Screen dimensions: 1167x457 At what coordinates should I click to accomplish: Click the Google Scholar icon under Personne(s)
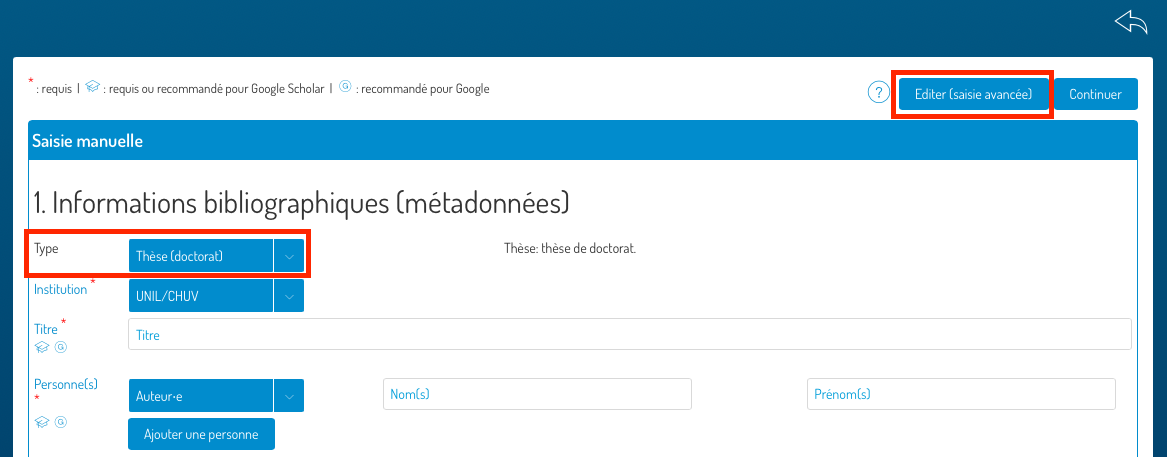pyautogui.click(x=42, y=422)
